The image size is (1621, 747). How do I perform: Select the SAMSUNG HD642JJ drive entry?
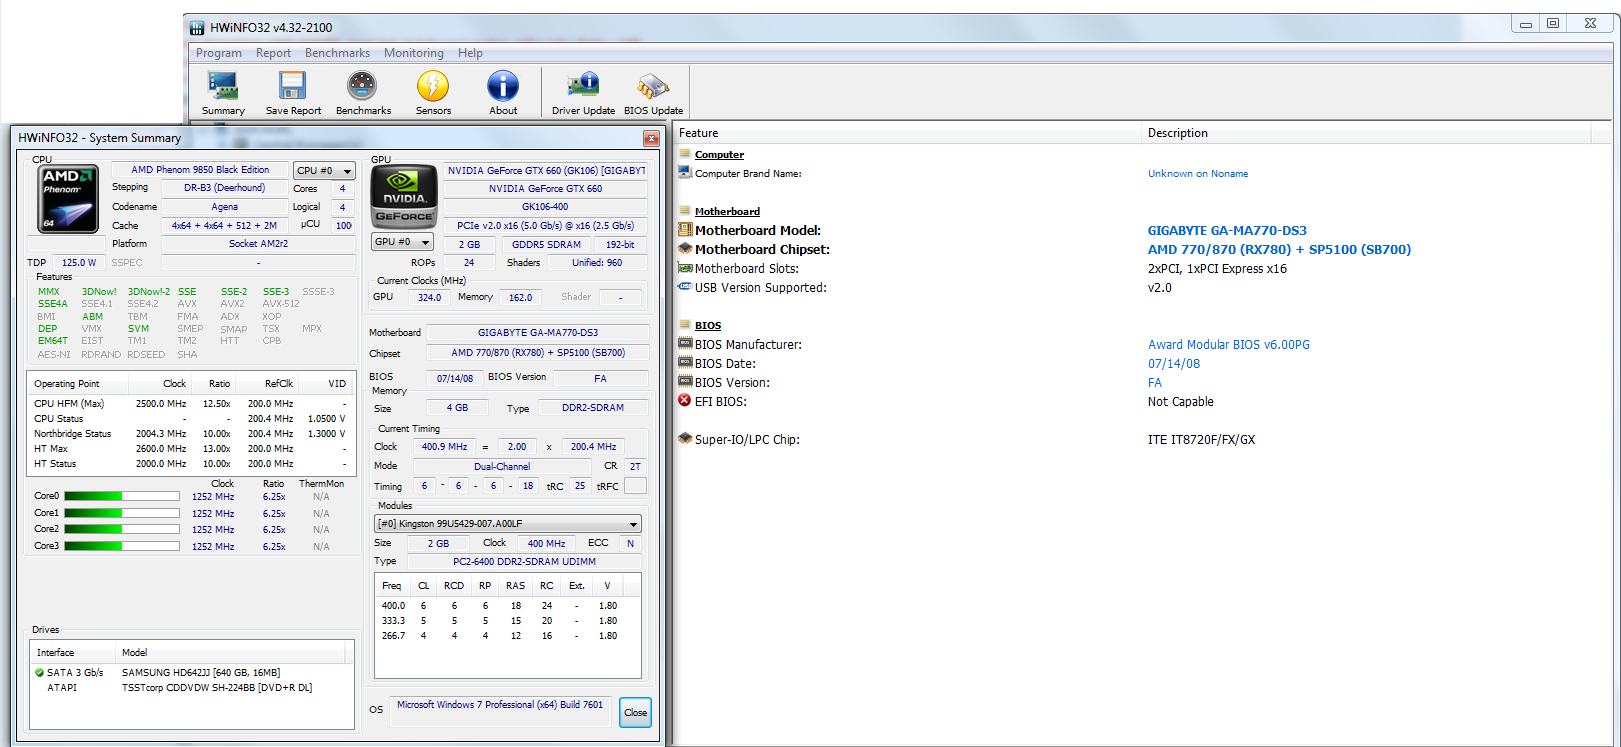[x=200, y=673]
